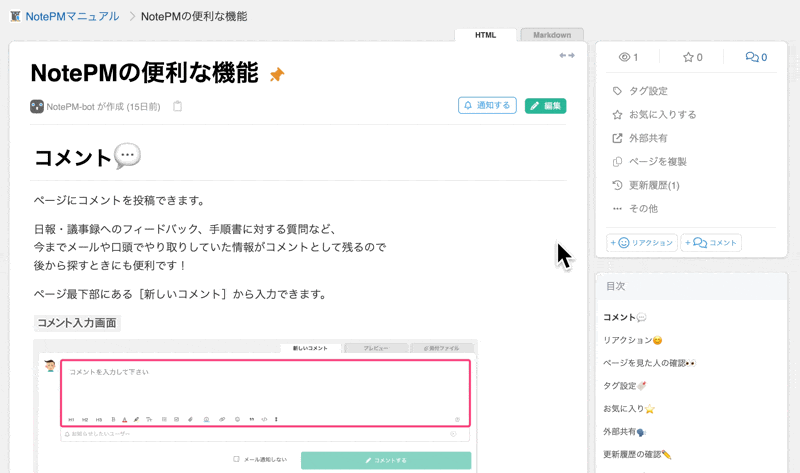Screen dimensions: 800x473
Task: Click the 通知する notify button
Action: point(487,106)
